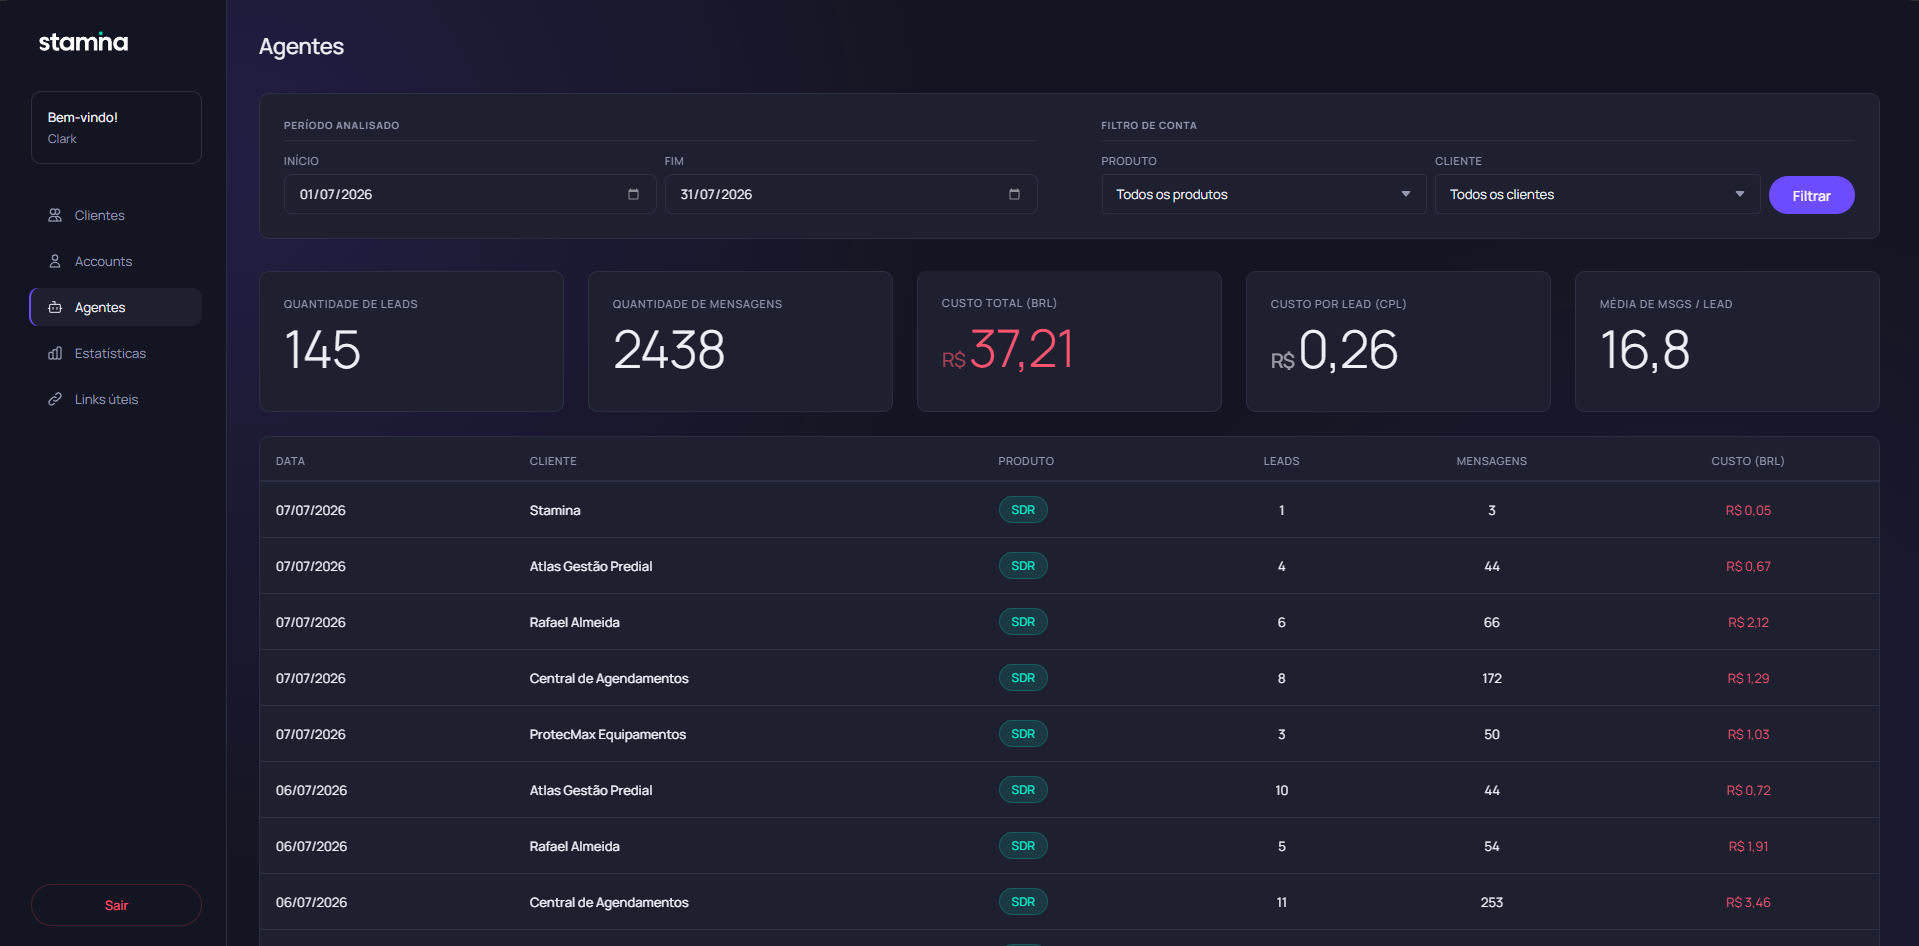Click the Custo Total value R$ 37,21

(1007, 350)
